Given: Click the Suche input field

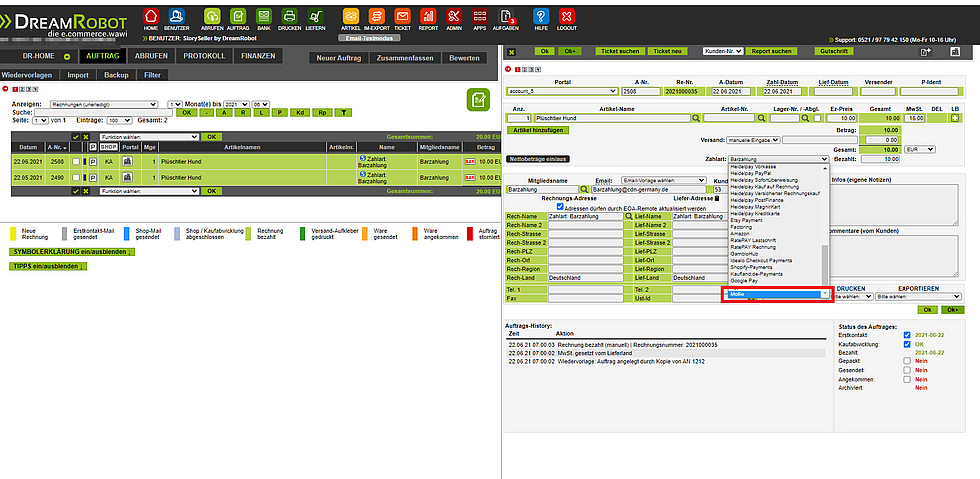Looking at the screenshot, I should pyautogui.click(x=104, y=113).
